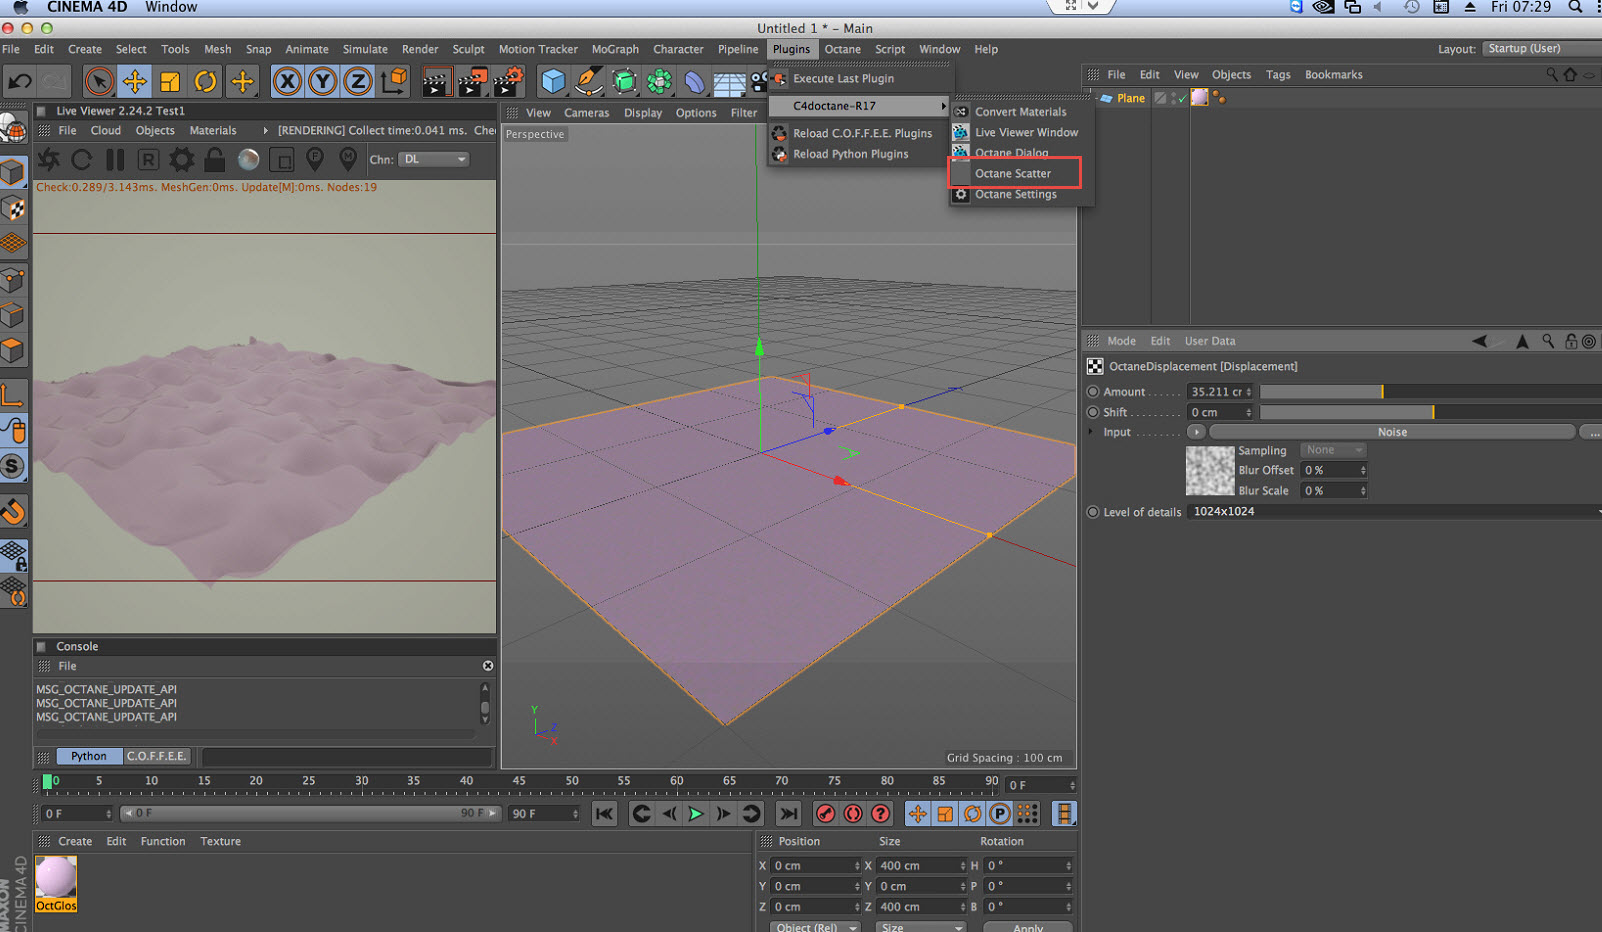Click the timeline range bar
The width and height of the screenshot is (1602, 932).
(x=309, y=814)
